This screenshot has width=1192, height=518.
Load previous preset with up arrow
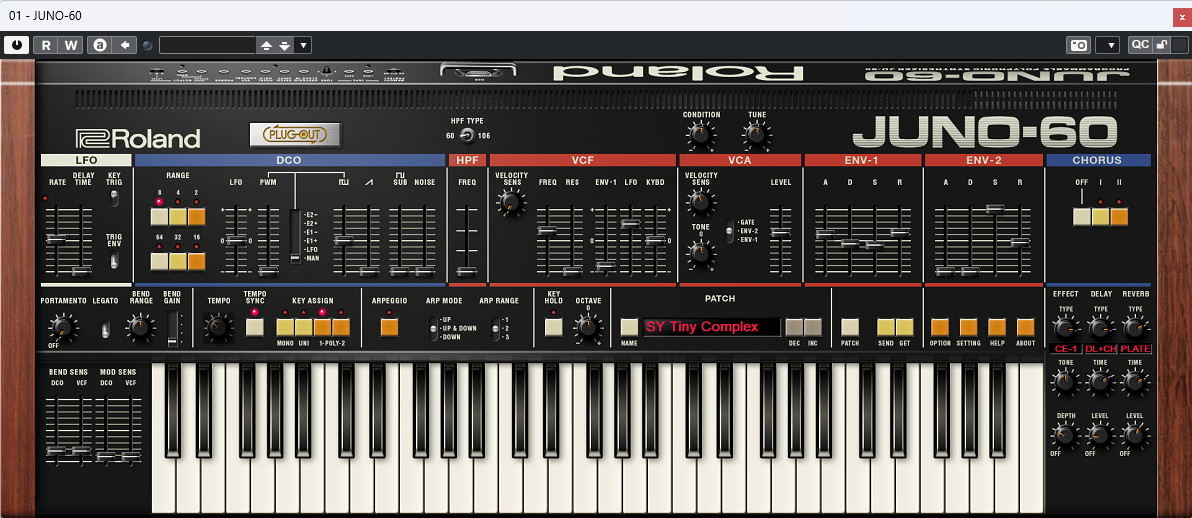(x=266, y=46)
